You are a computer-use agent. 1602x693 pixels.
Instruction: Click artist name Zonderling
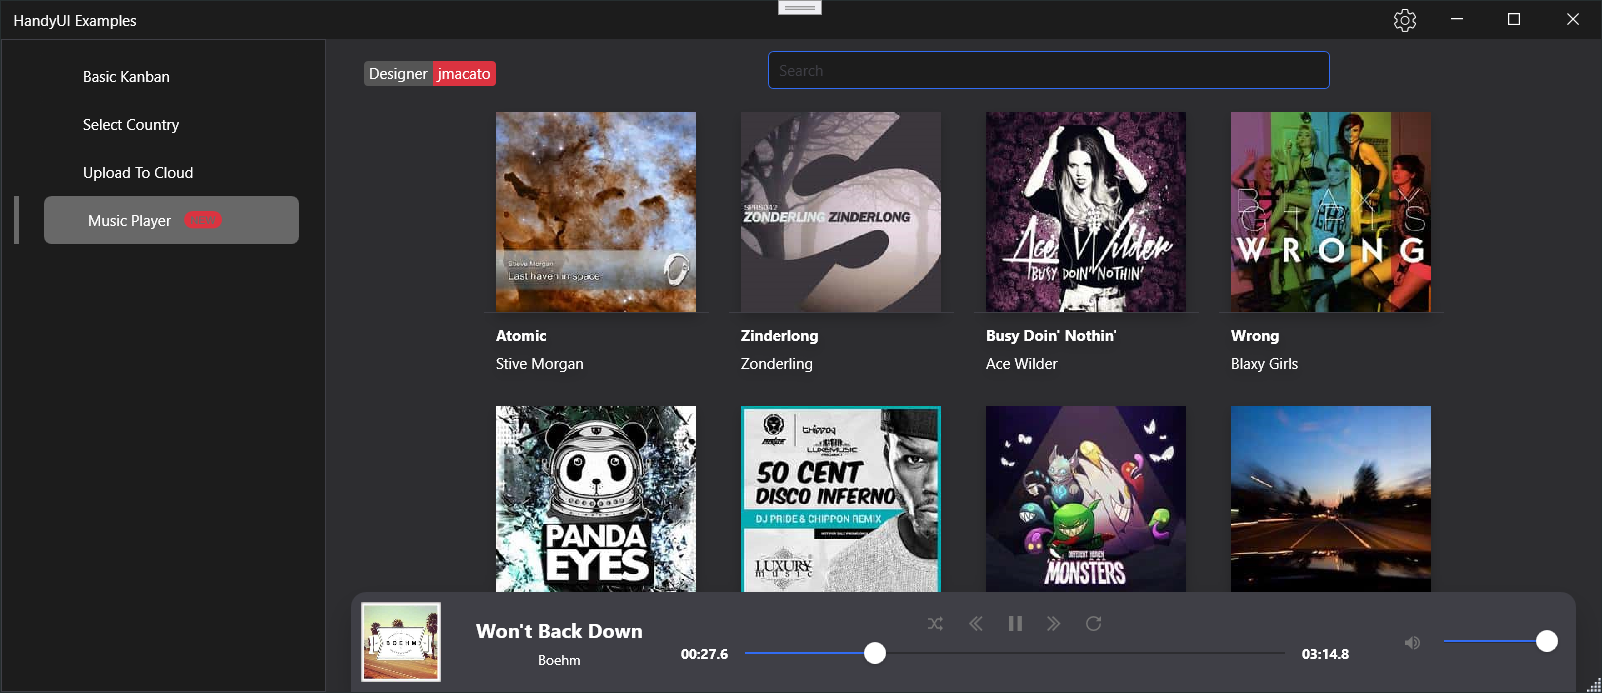[777, 364]
